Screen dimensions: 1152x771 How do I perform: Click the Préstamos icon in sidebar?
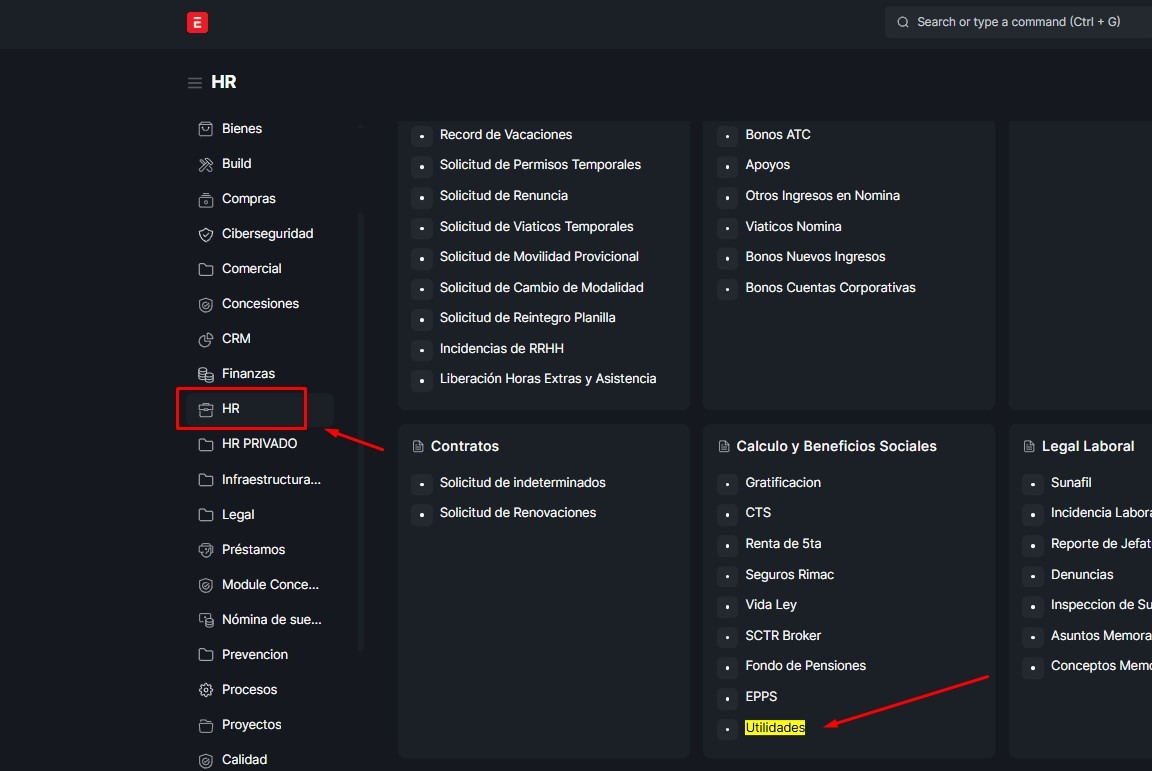206,550
